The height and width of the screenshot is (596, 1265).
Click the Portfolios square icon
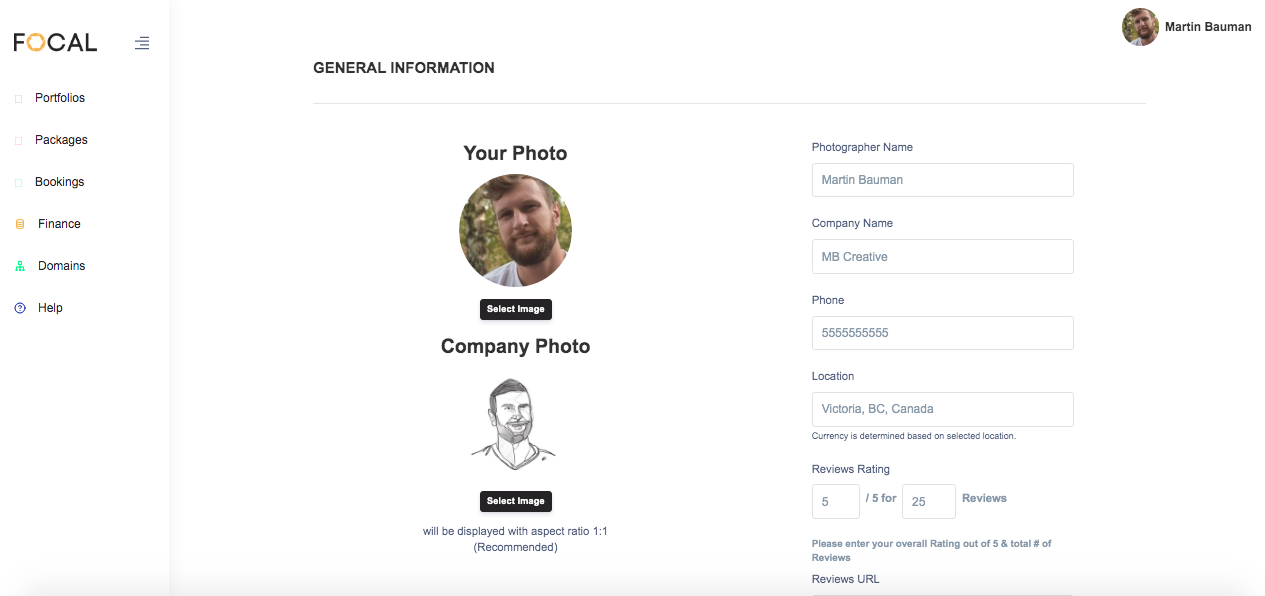tap(18, 99)
